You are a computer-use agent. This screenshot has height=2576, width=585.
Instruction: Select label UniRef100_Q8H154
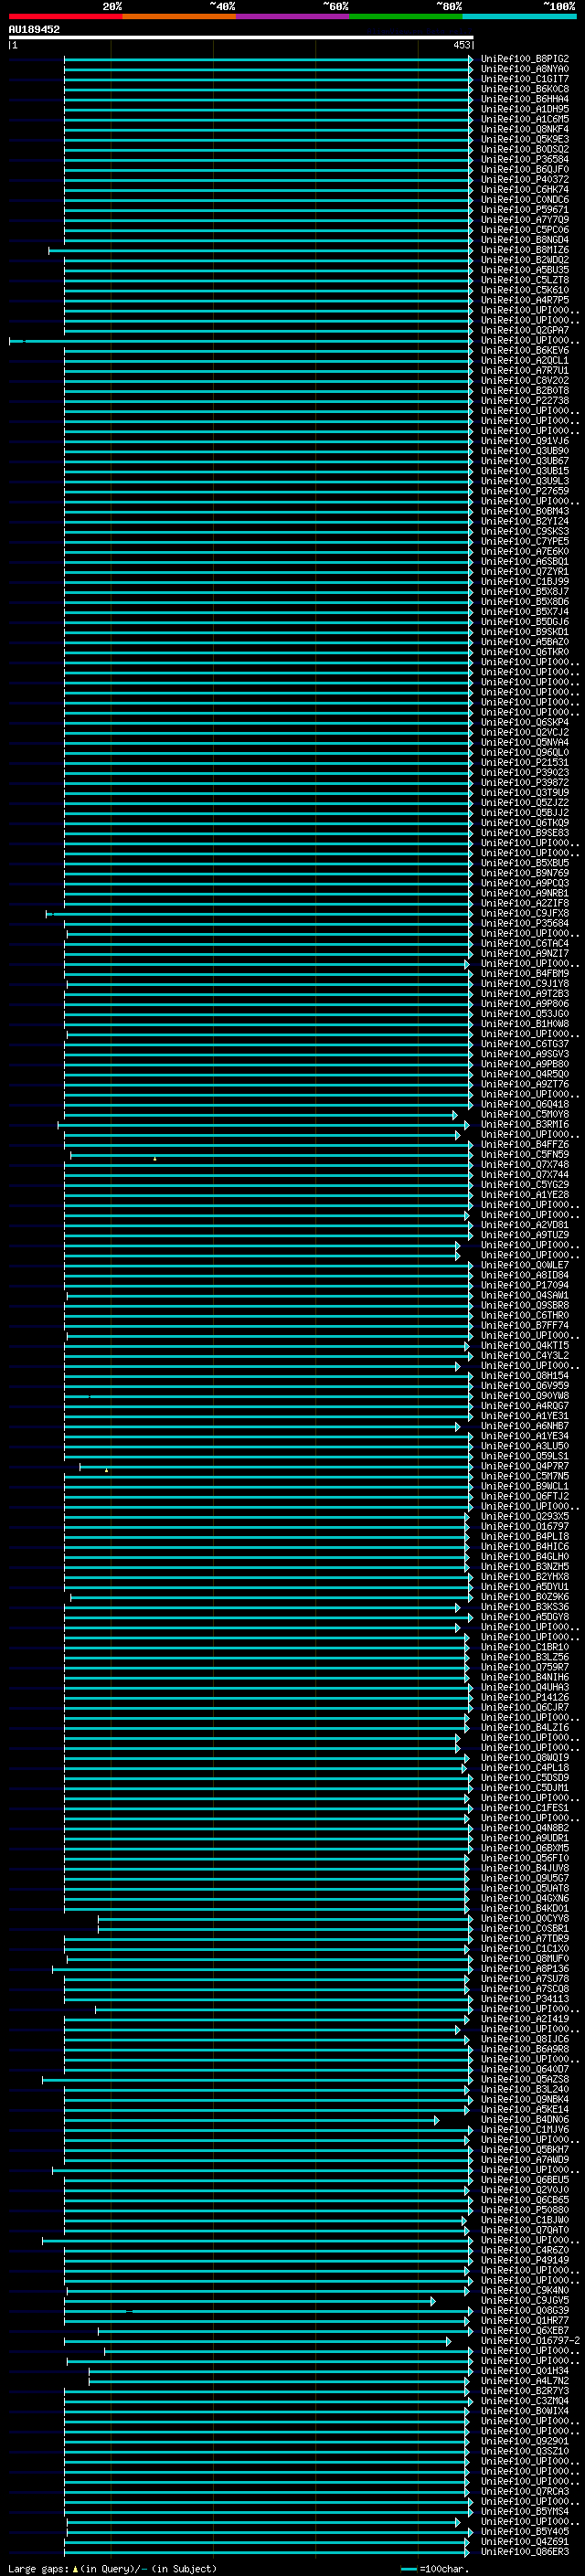pos(525,1376)
